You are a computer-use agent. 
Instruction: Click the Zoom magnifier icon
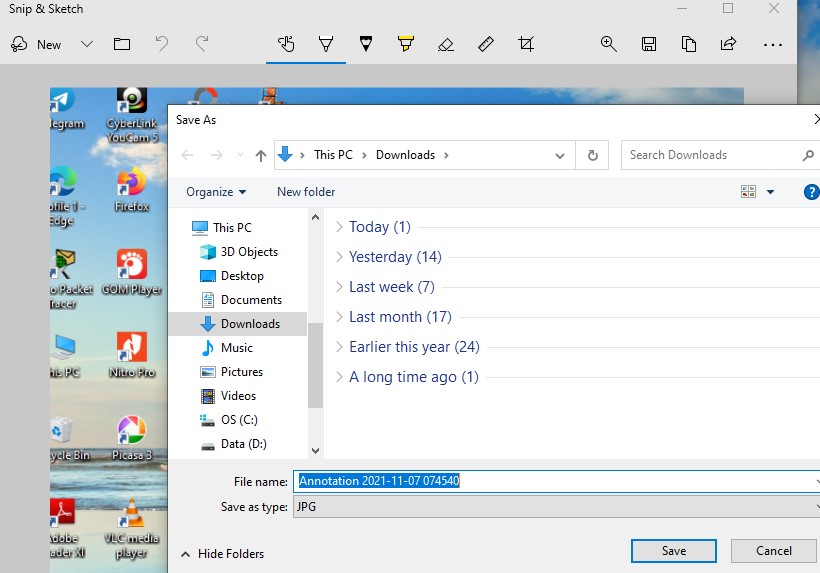[608, 44]
